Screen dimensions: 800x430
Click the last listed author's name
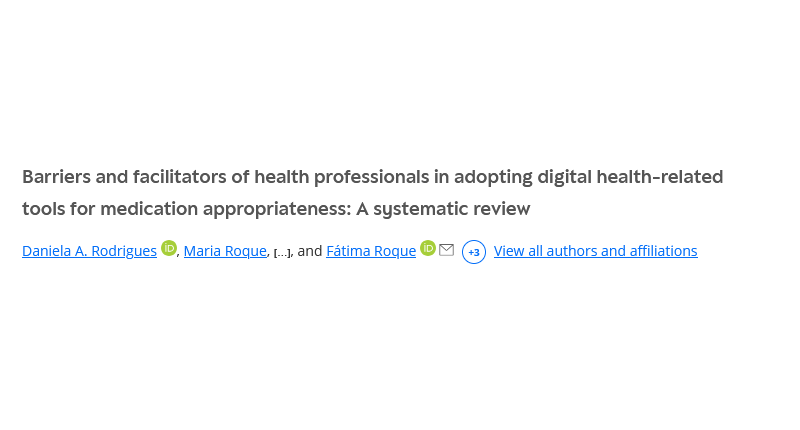click(371, 251)
